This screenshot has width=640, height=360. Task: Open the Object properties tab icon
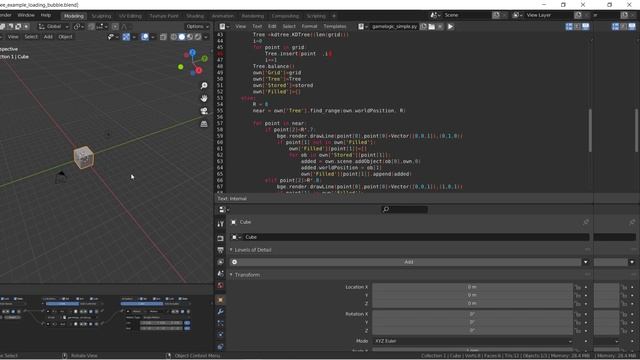(x=220, y=300)
